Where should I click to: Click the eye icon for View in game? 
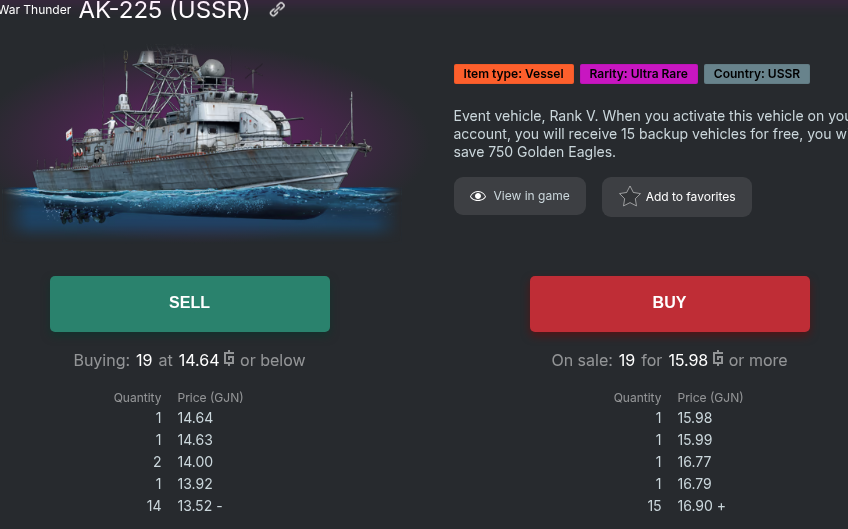point(478,196)
